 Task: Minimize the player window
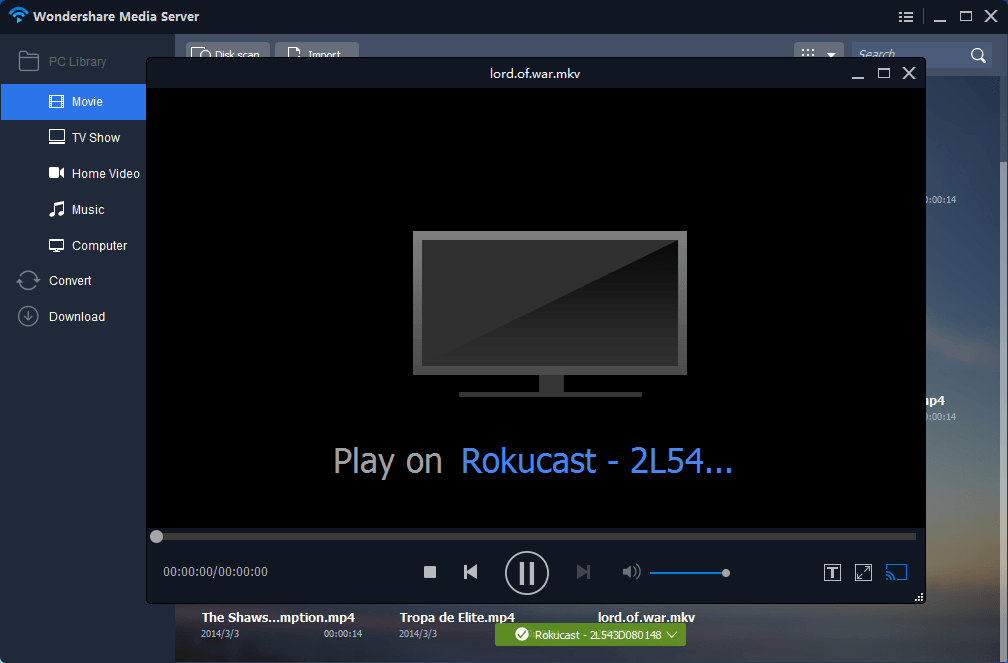coord(858,74)
